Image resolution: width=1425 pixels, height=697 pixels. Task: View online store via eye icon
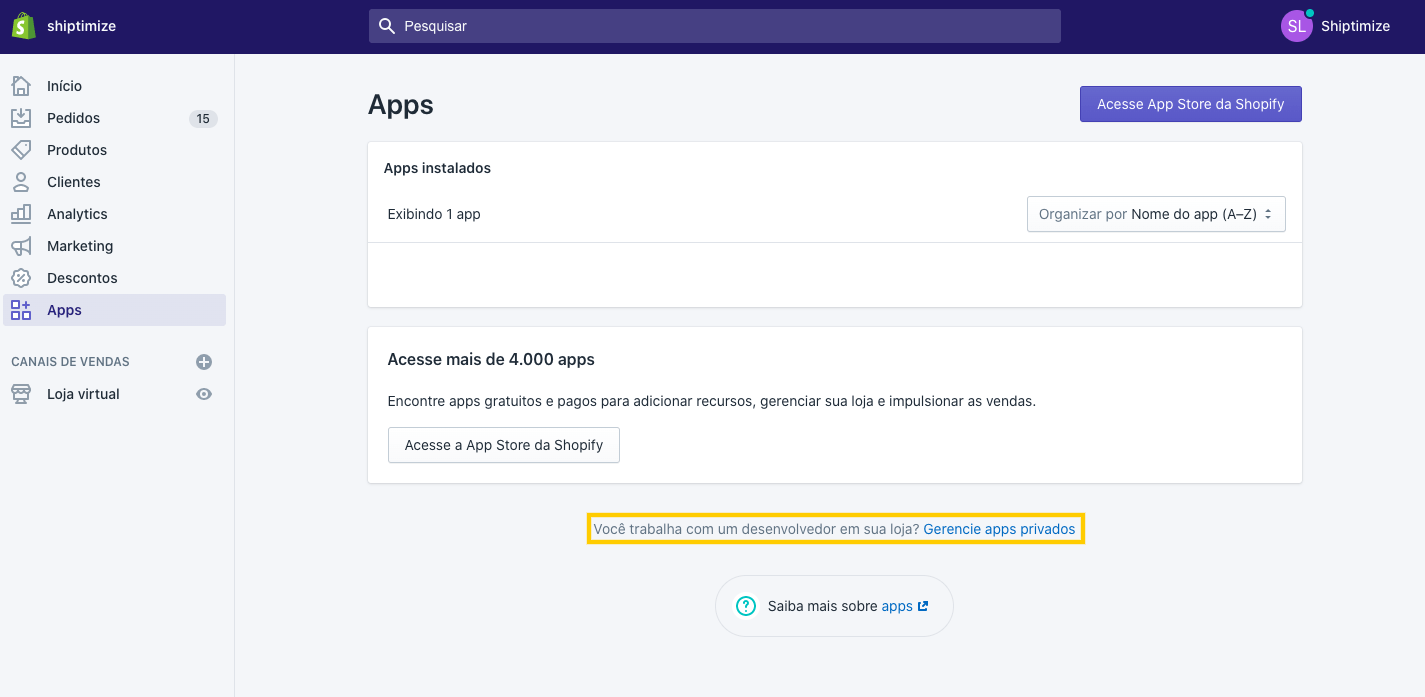point(204,394)
